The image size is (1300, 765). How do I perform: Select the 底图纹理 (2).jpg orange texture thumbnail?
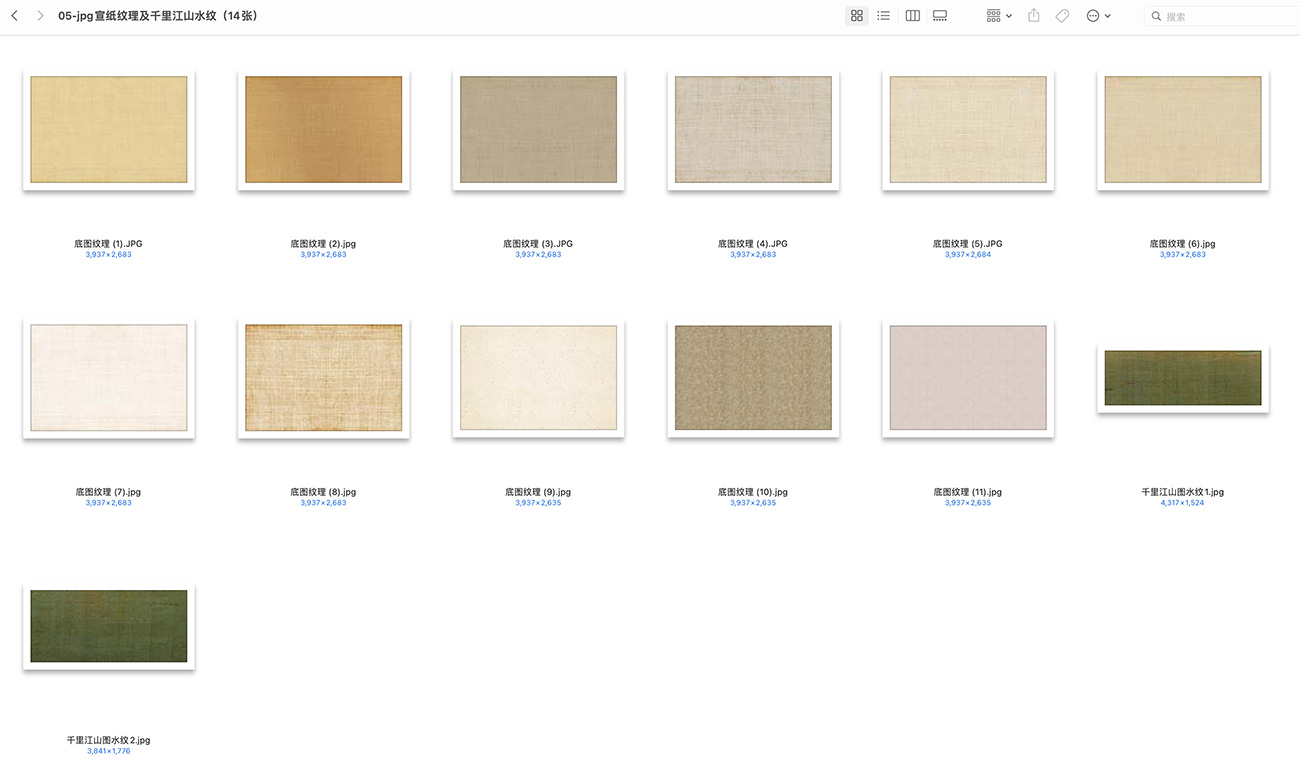[324, 130]
